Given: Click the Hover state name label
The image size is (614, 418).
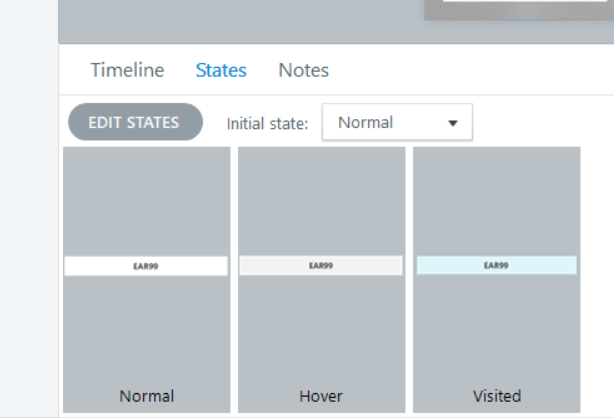Looking at the screenshot, I should [321, 395].
